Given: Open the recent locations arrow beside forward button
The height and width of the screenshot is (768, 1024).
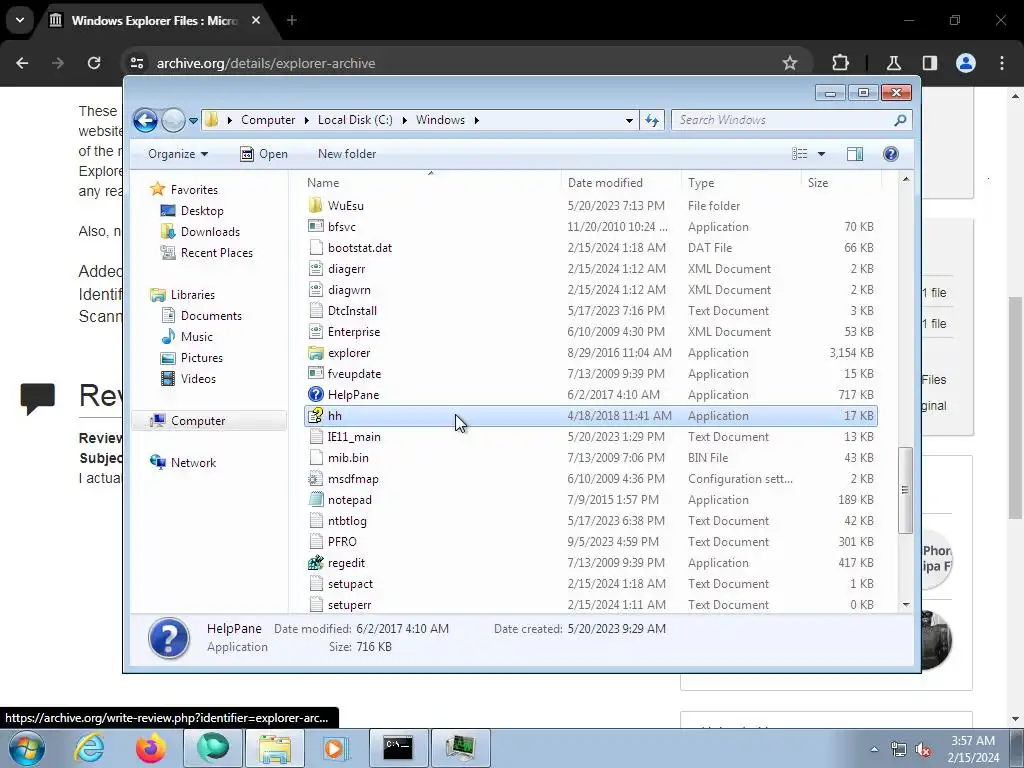Looking at the screenshot, I should tap(193, 121).
